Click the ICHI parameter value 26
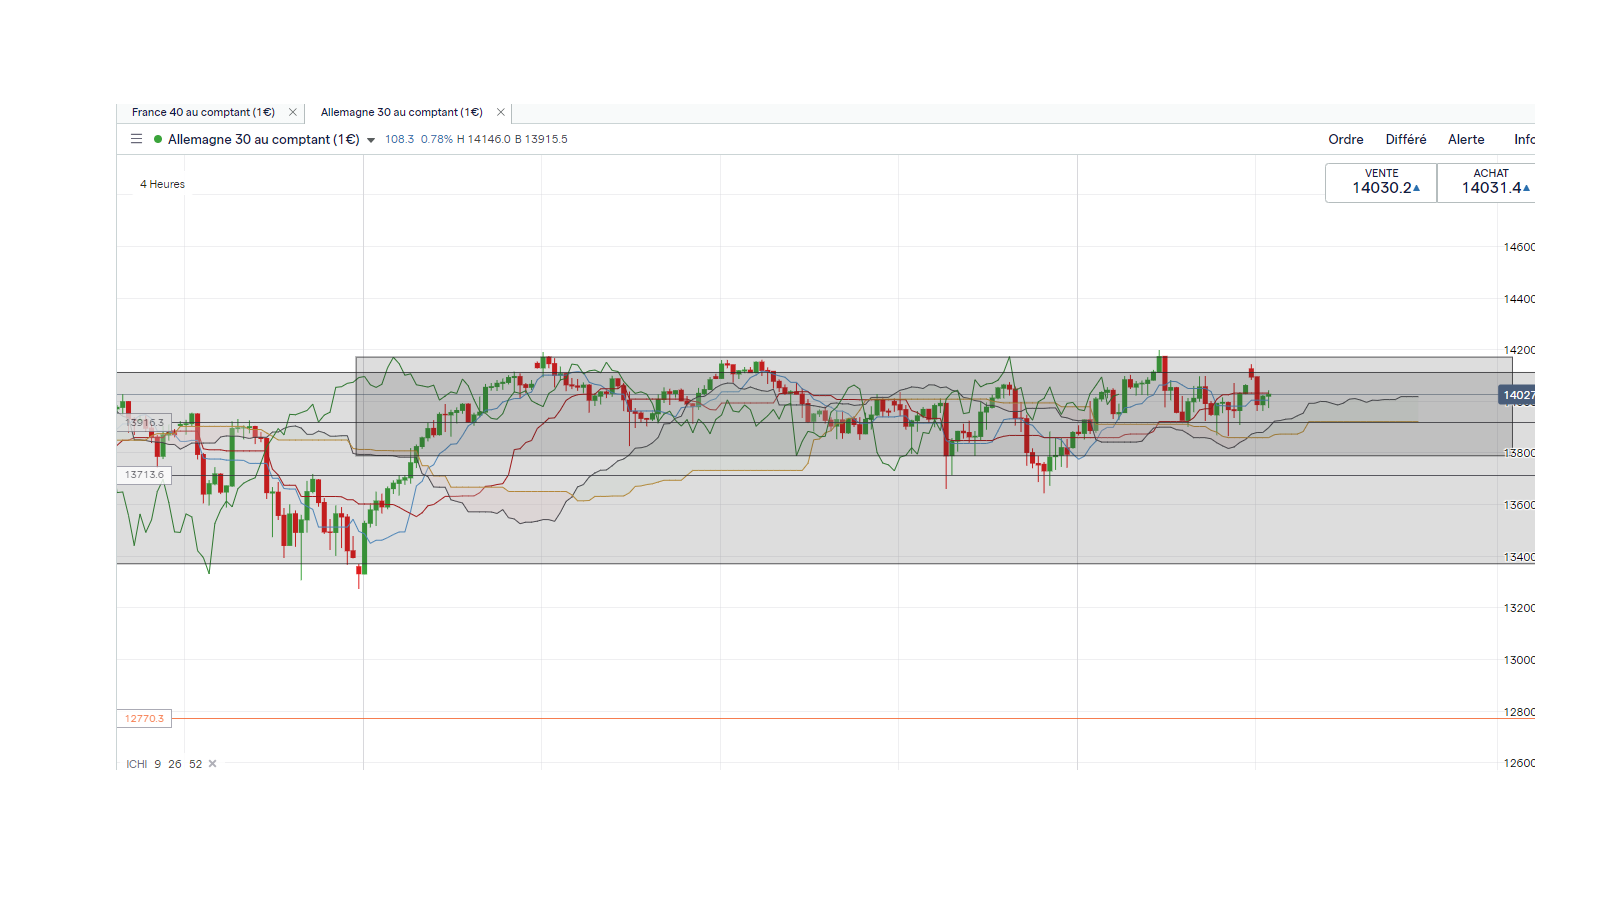1600x900 pixels. tap(175, 764)
